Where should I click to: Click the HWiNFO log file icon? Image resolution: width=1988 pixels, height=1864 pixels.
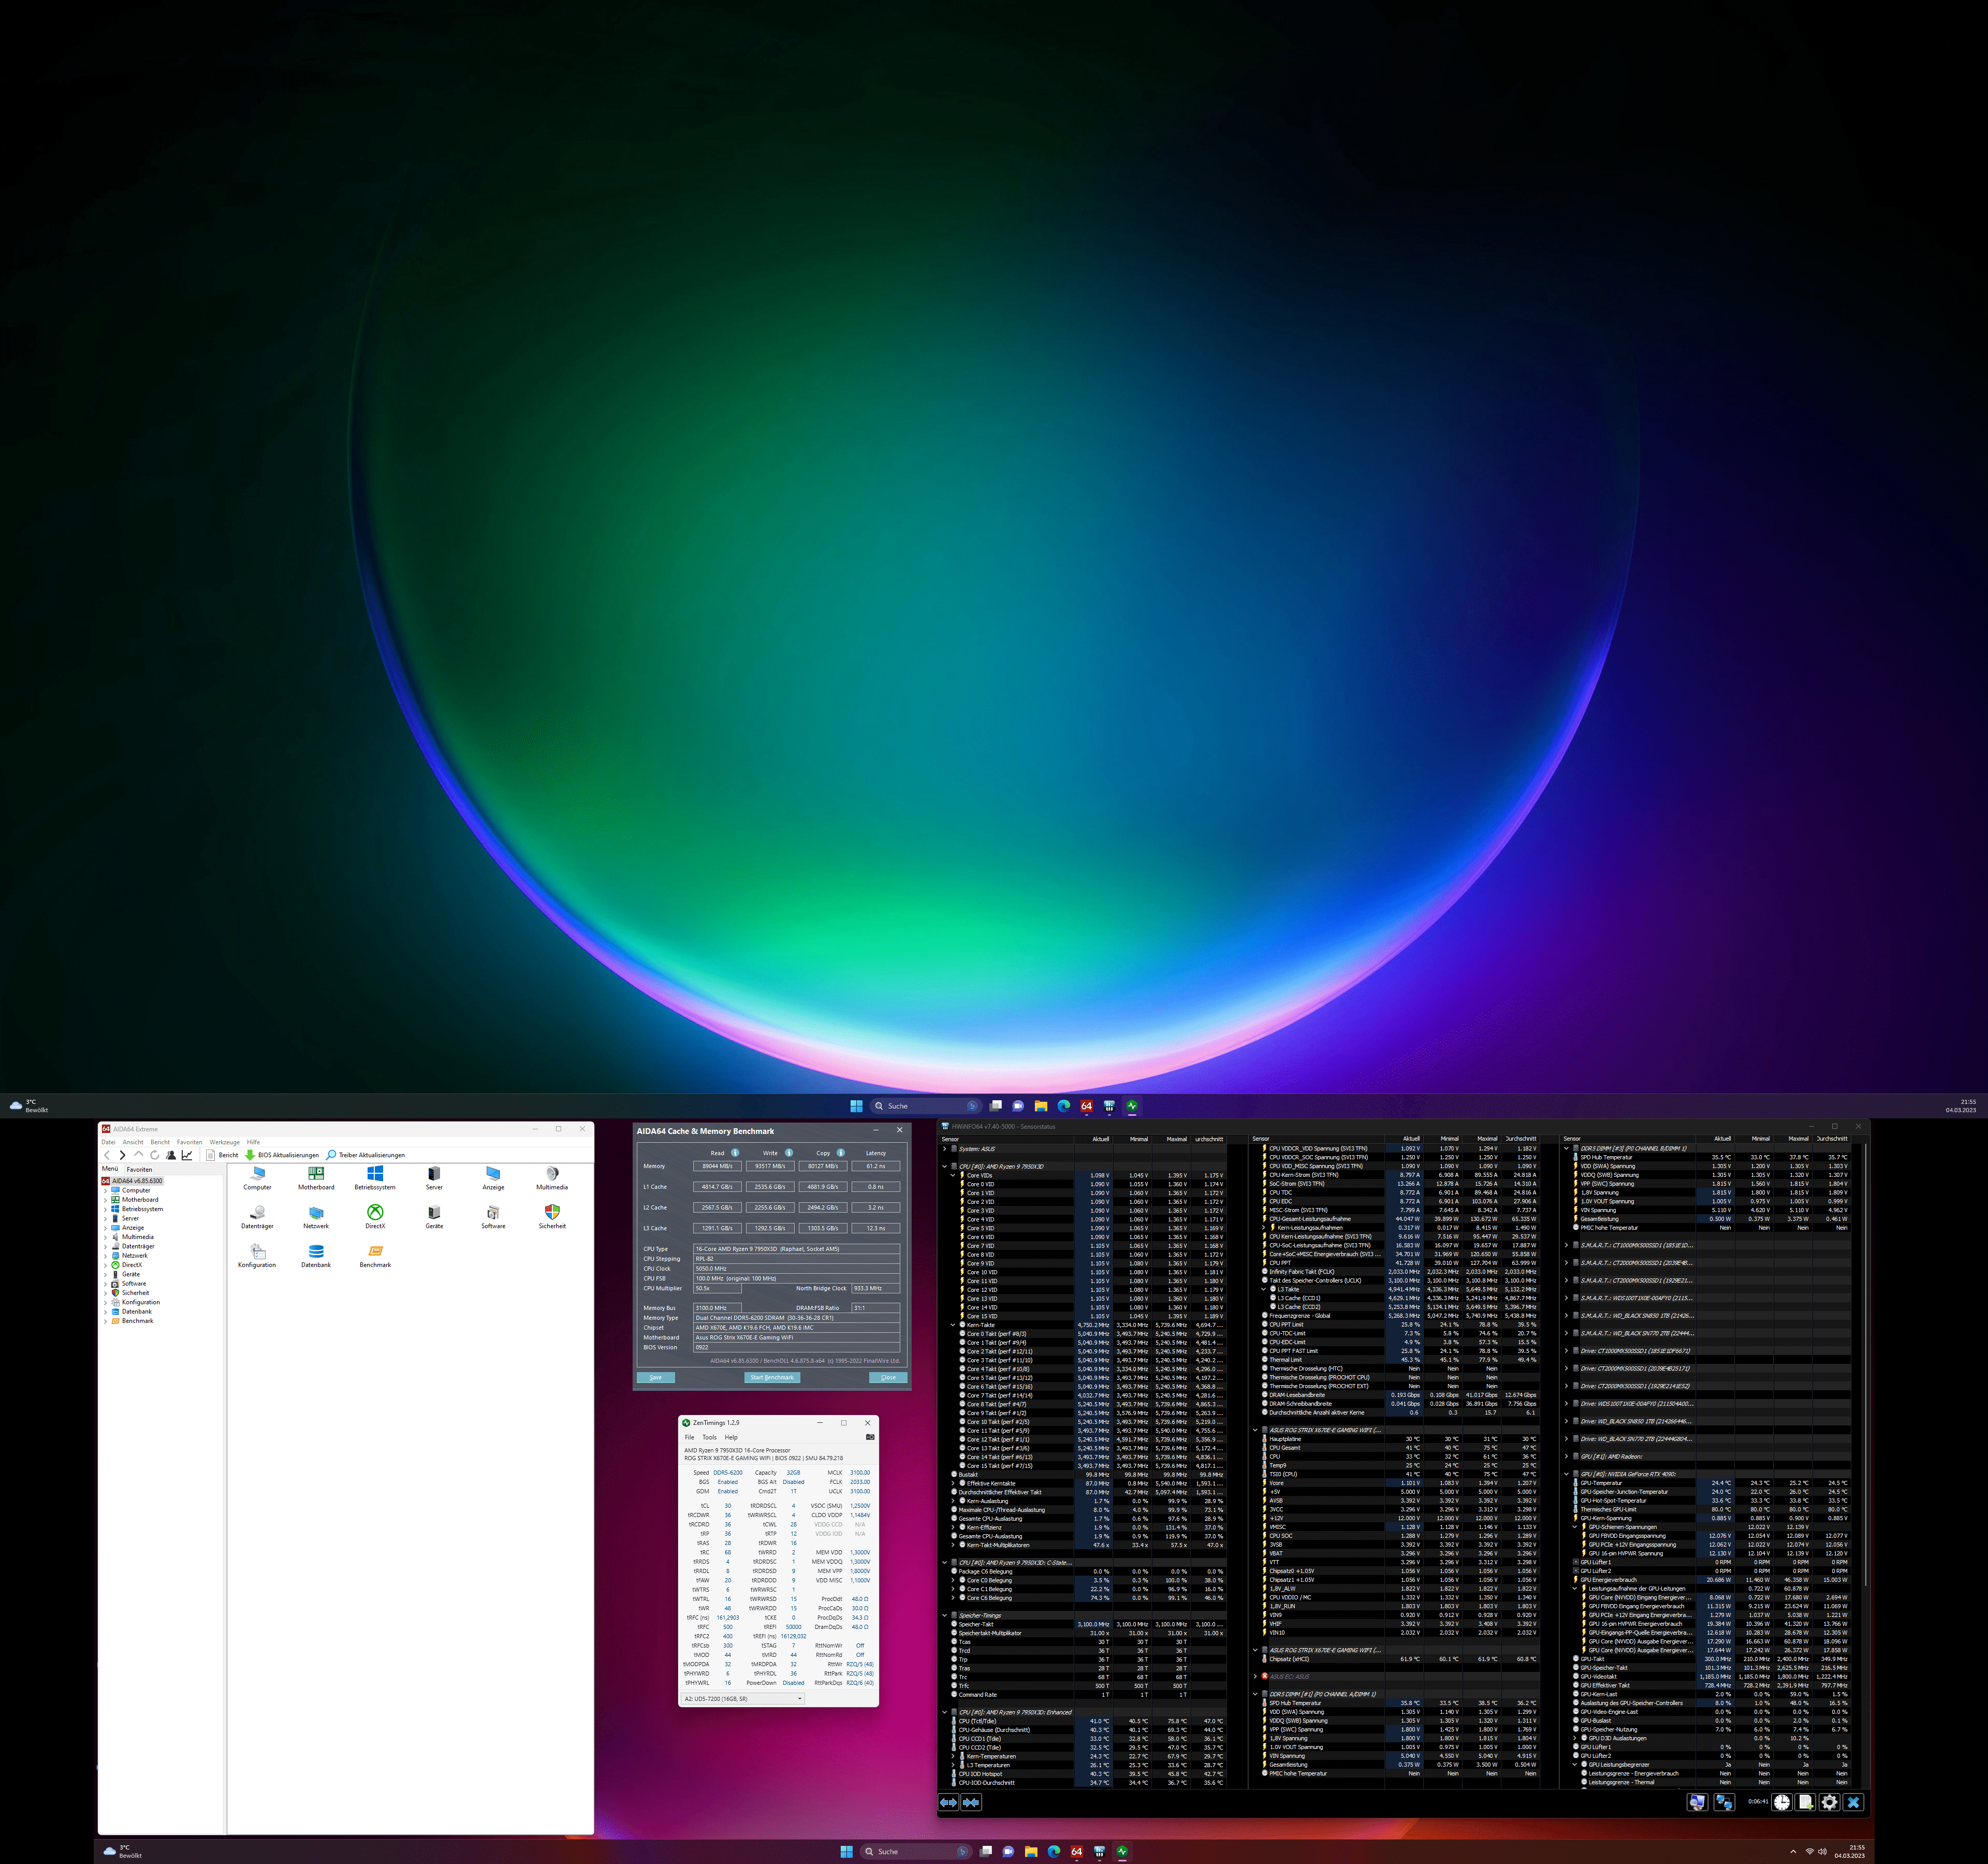pyautogui.click(x=1805, y=1802)
